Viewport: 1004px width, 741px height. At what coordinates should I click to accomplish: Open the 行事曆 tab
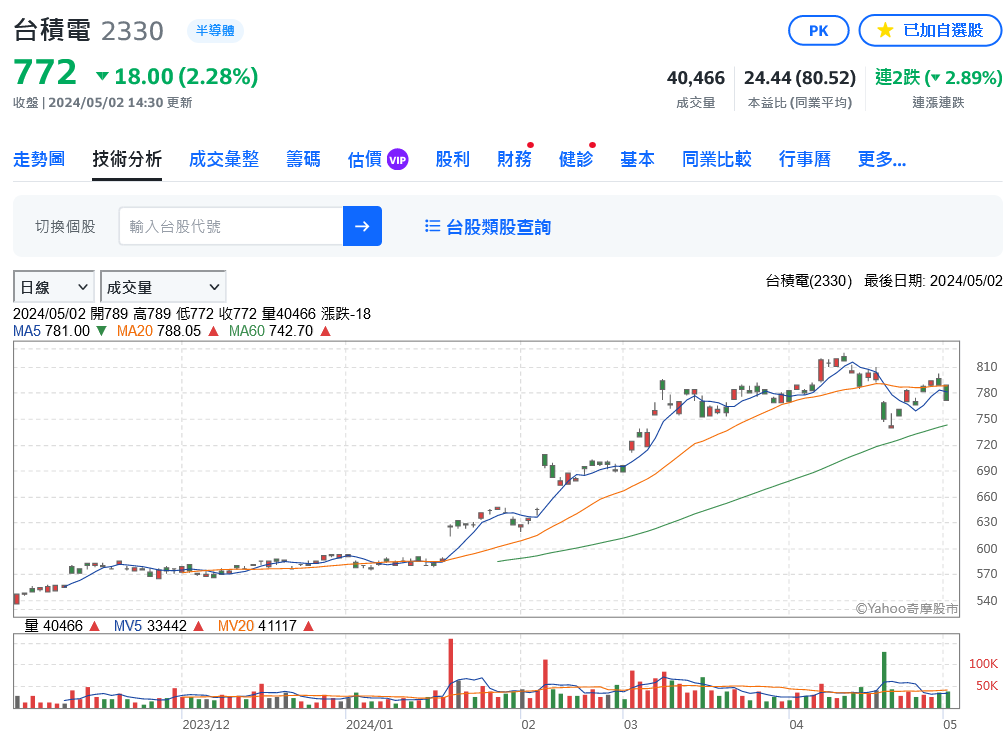[805, 159]
